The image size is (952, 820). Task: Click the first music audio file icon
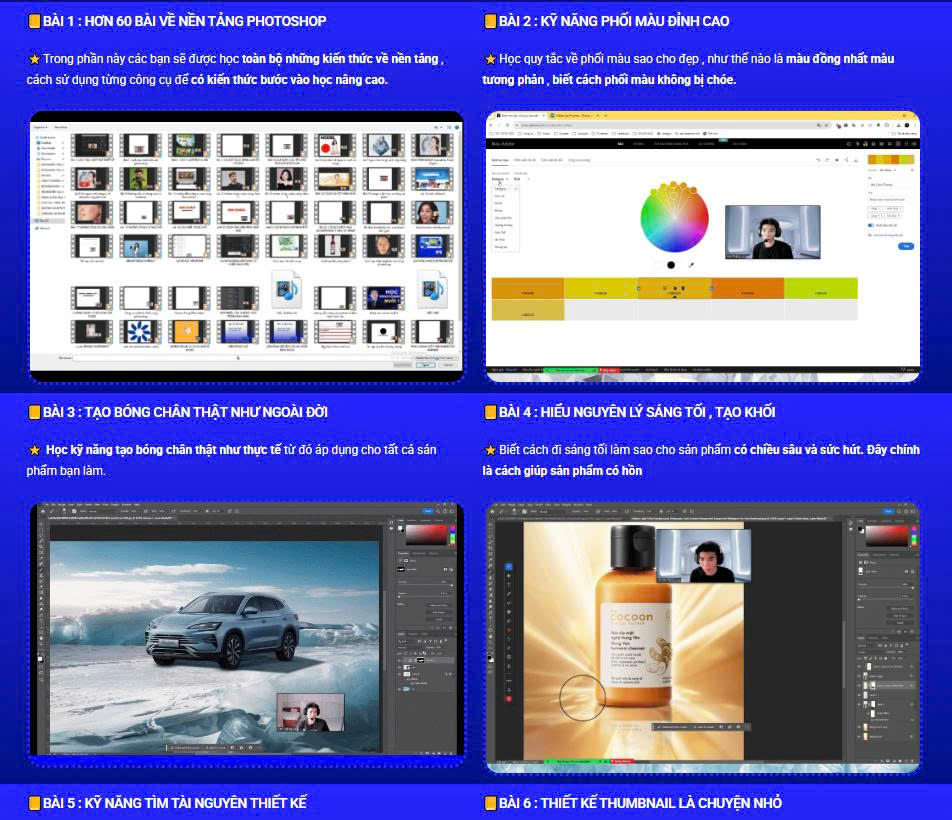[286, 289]
